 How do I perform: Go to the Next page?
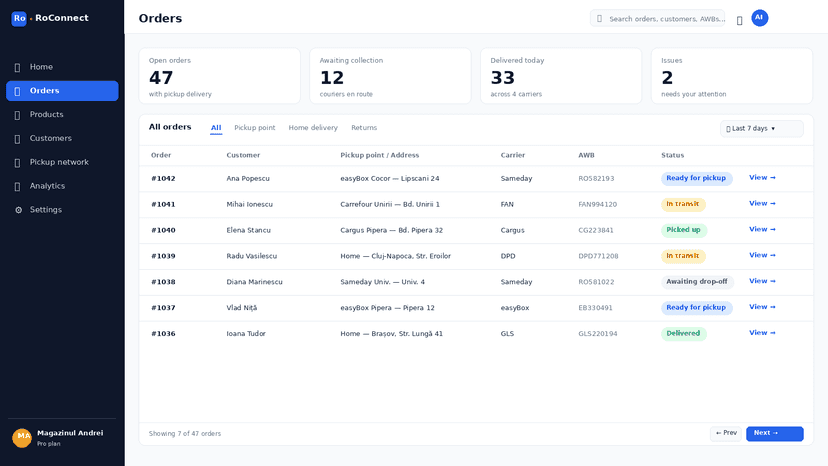point(774,433)
